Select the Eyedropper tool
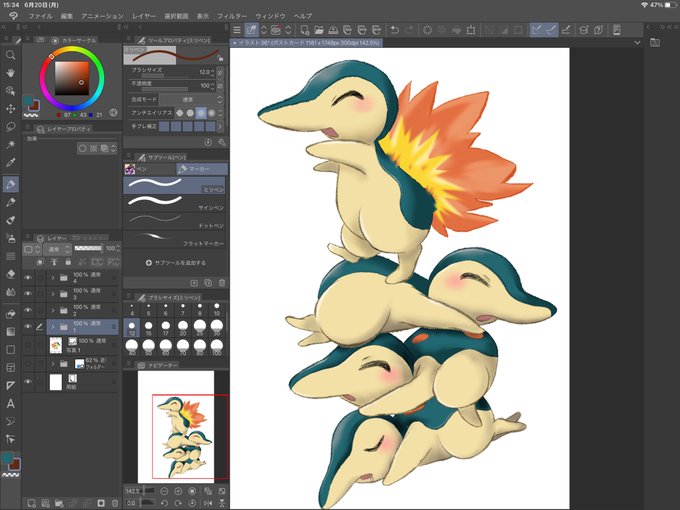 [10, 163]
